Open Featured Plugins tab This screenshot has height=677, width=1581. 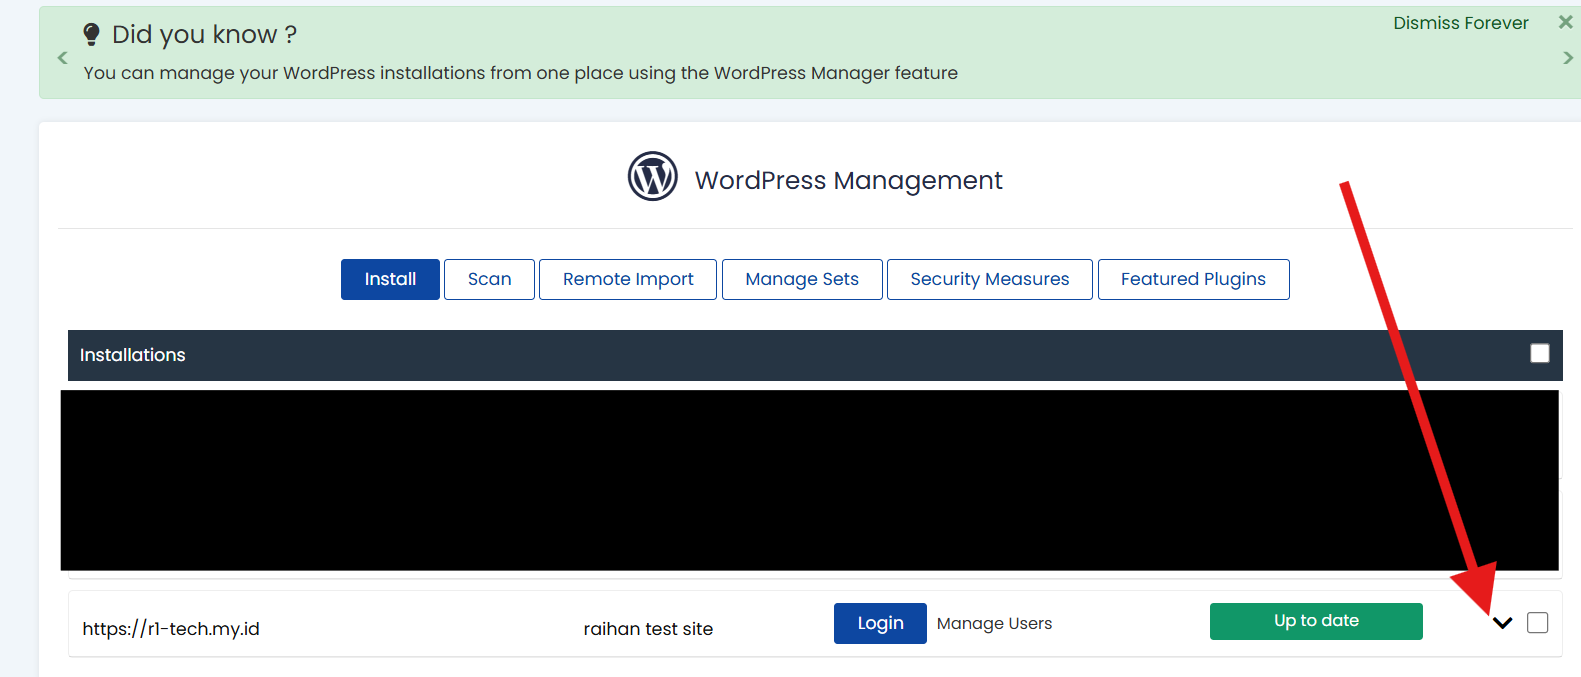tap(1193, 279)
